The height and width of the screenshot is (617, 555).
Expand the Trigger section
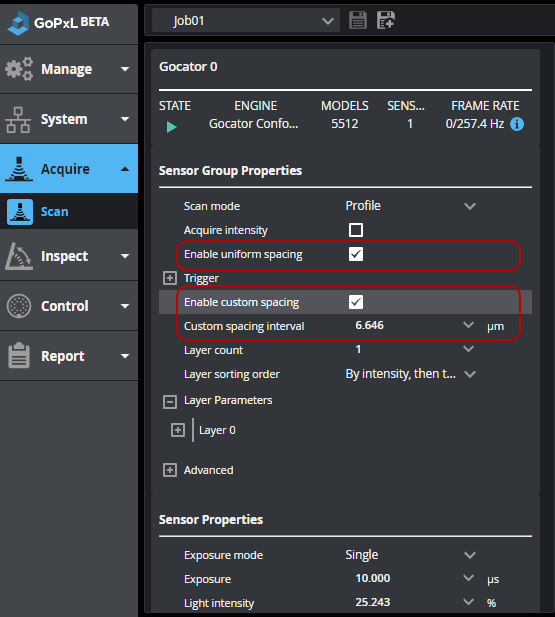[x=170, y=278]
